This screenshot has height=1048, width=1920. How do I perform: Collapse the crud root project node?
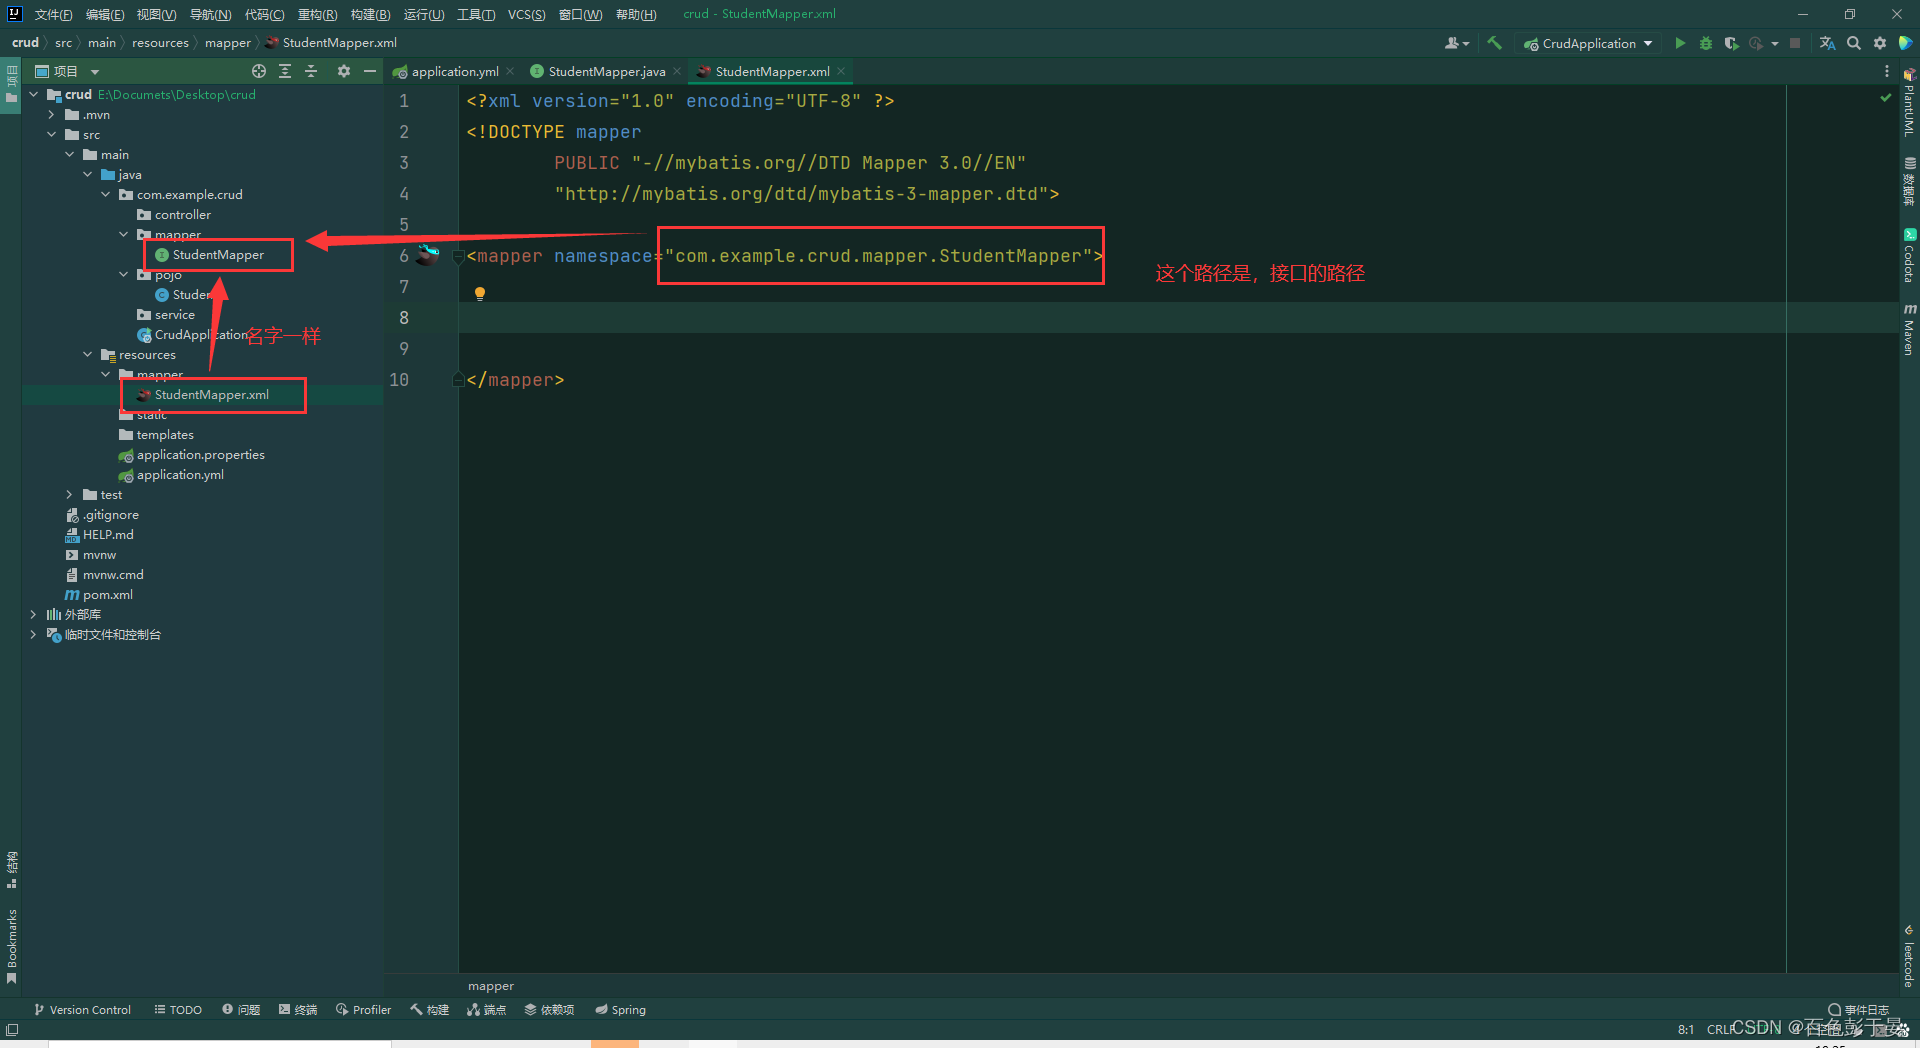coord(34,94)
